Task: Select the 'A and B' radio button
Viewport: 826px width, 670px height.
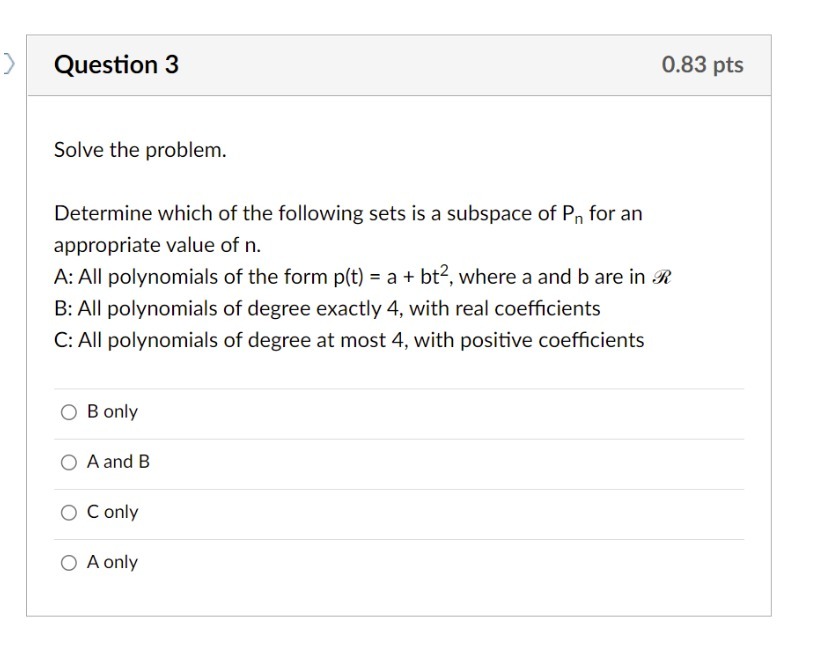Action: tap(68, 461)
